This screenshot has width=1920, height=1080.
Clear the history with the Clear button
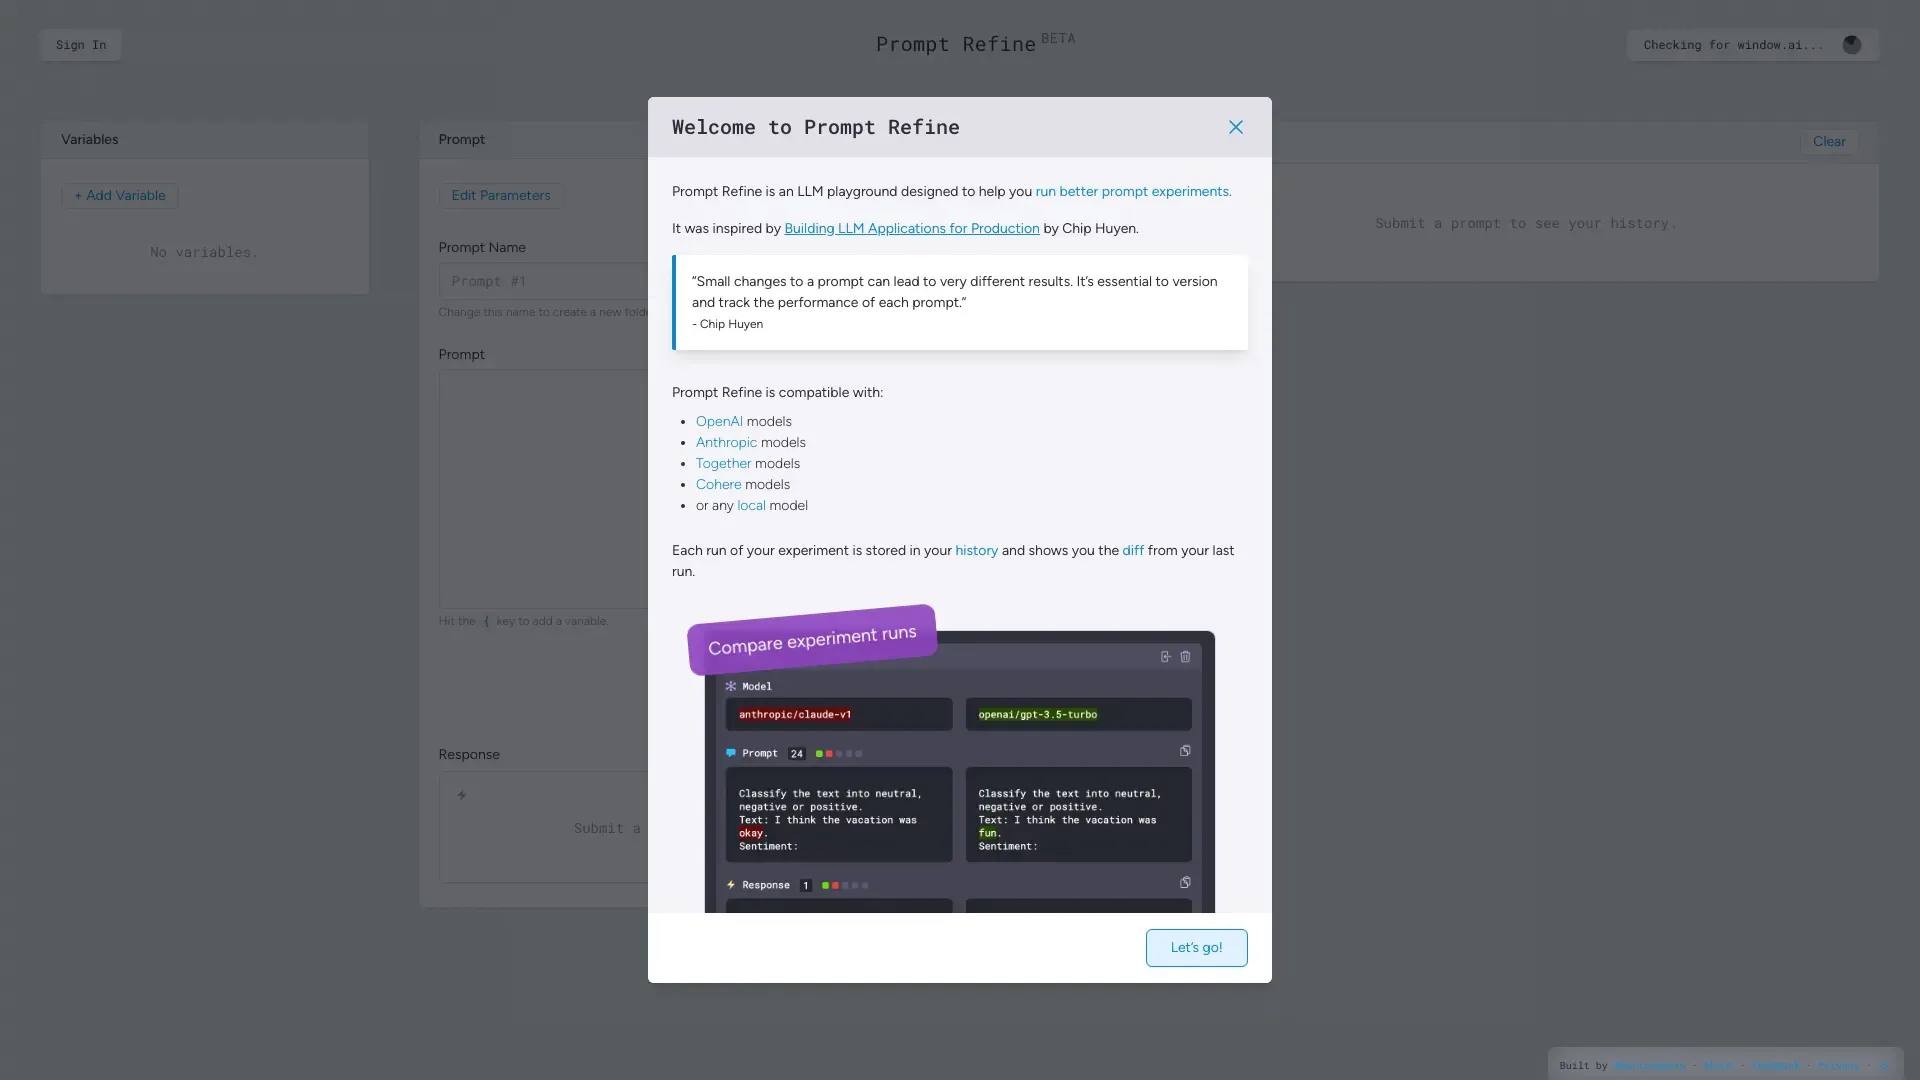click(x=1829, y=141)
